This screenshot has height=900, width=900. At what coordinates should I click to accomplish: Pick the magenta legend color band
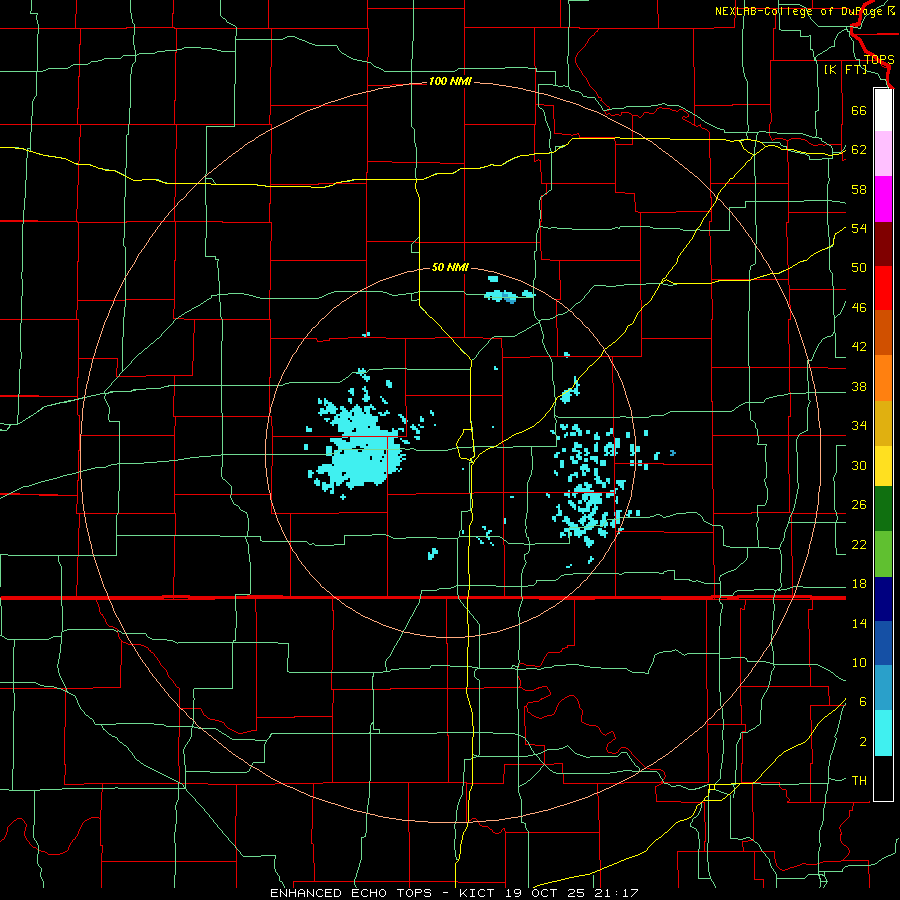(x=883, y=199)
